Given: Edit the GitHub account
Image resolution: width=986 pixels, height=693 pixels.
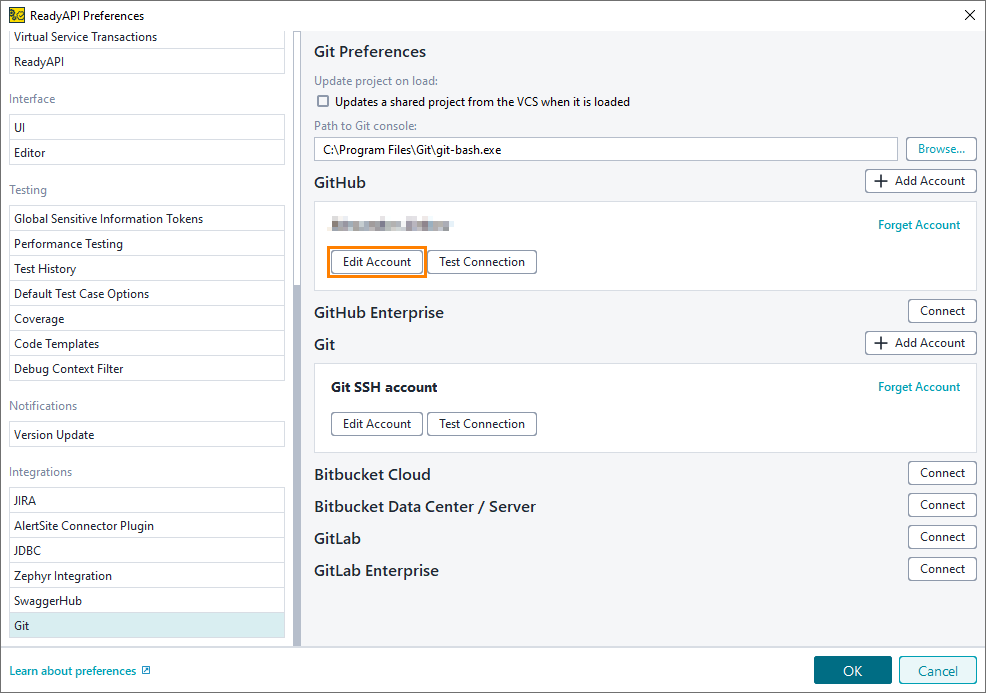Looking at the screenshot, I should tap(377, 262).
